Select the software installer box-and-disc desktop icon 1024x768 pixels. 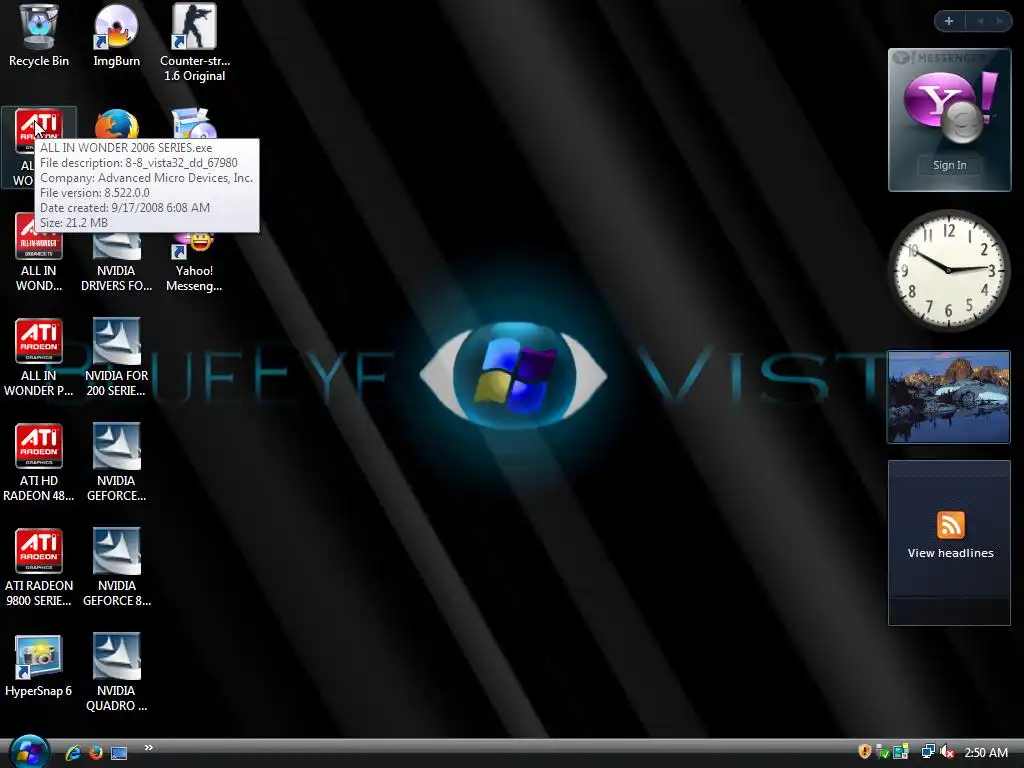[194, 124]
